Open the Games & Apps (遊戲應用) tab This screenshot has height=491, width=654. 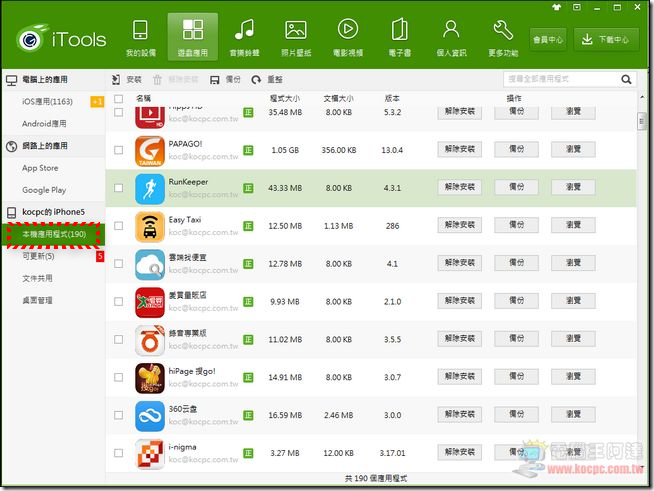tap(193, 38)
